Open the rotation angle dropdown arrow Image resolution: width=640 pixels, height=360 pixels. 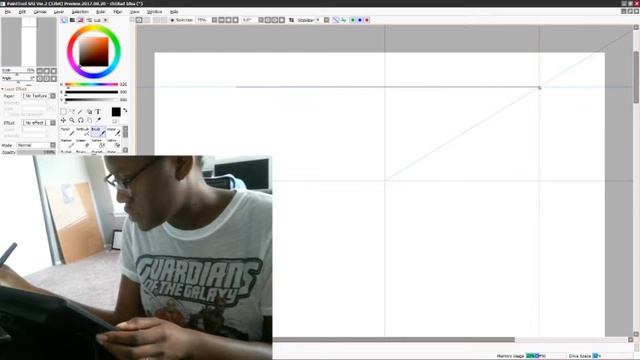[x=261, y=20]
